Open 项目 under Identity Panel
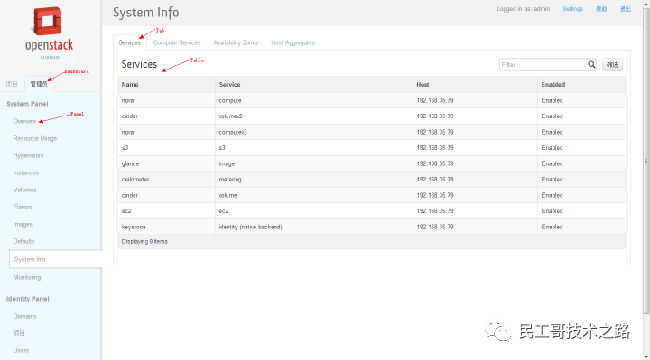This screenshot has width=650, height=360. point(19,333)
